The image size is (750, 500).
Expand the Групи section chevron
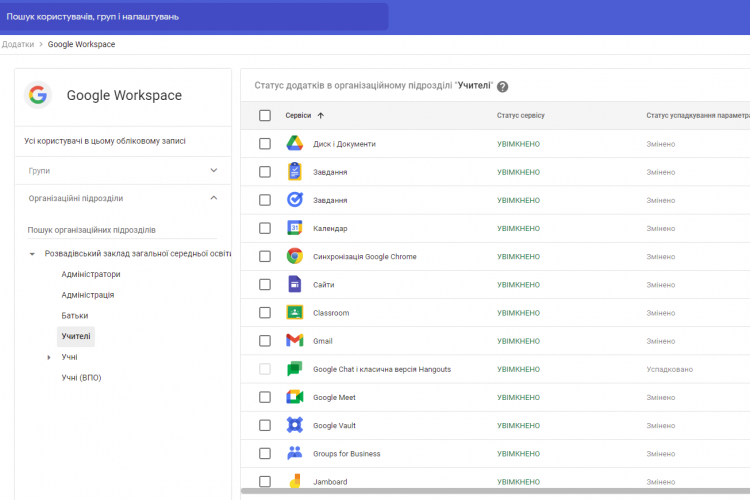[x=214, y=170]
